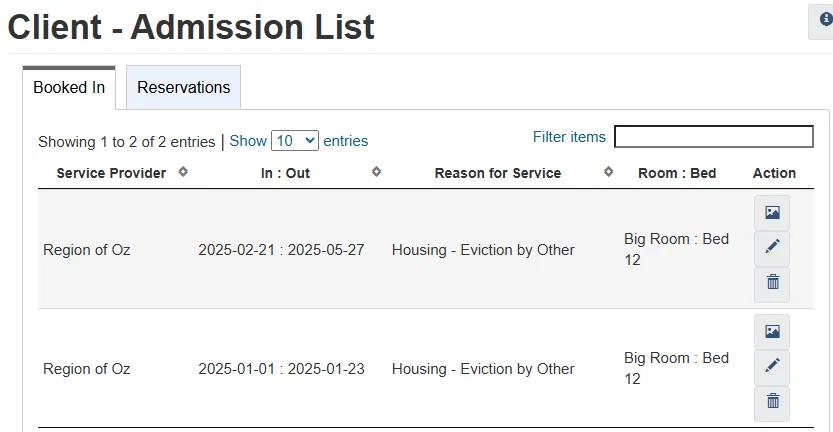833x432 pixels.
Task: Click the info icon at top right
Action: click(x=825, y=20)
